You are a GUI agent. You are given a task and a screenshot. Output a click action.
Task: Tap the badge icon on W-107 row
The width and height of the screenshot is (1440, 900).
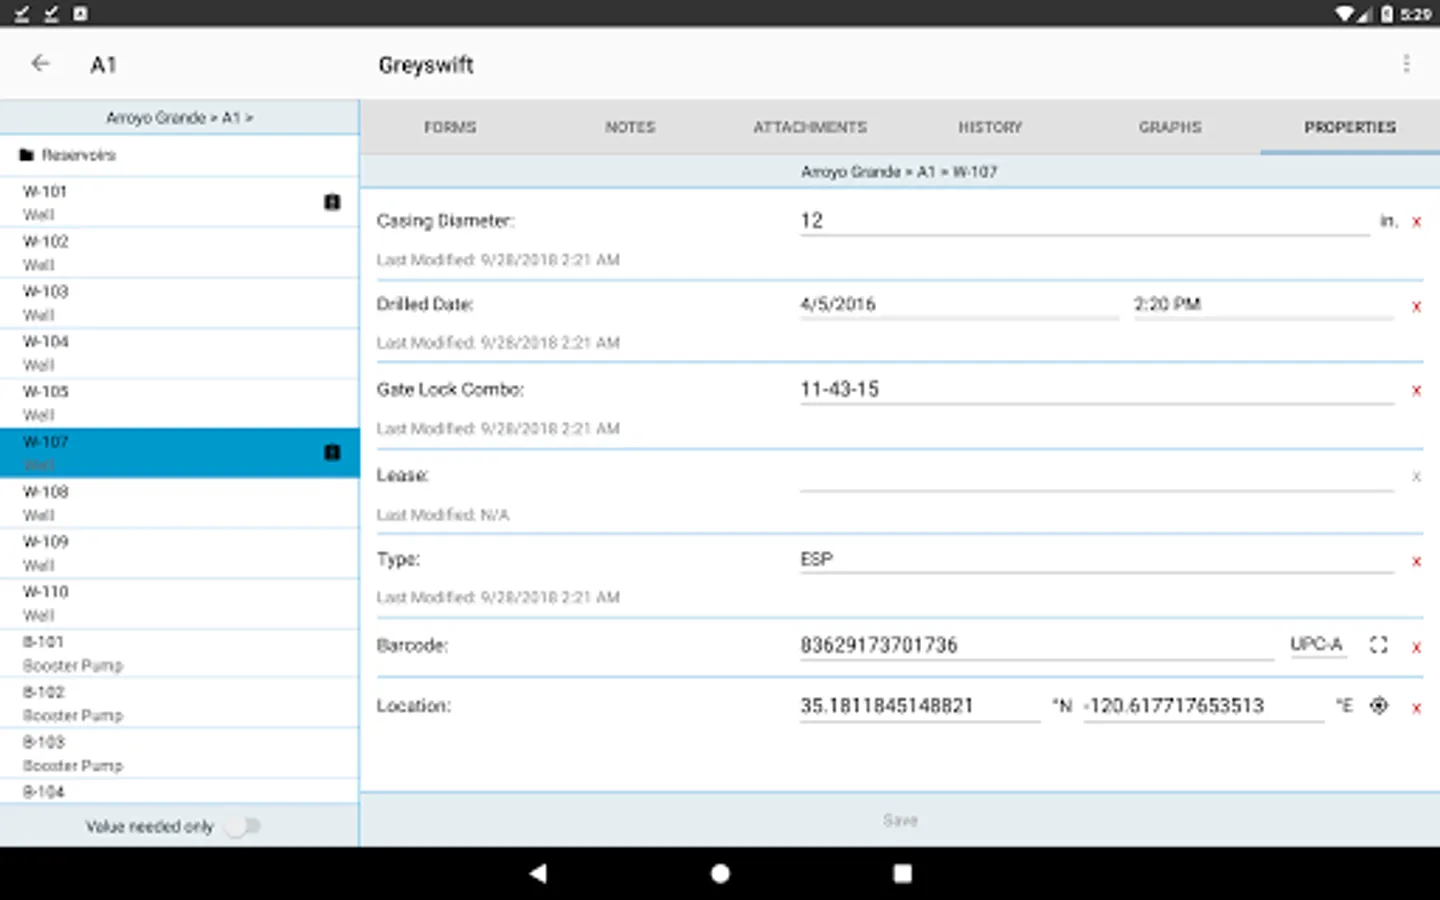coord(332,452)
